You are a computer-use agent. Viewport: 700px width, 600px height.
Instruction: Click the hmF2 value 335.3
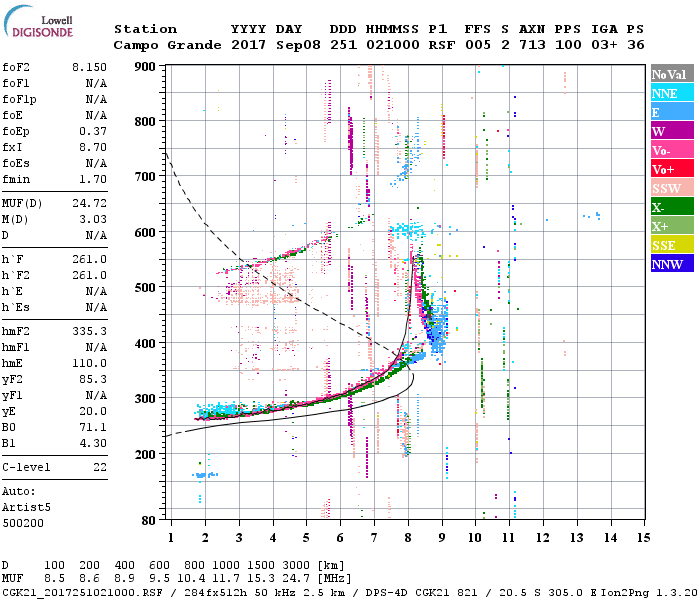(x=89, y=331)
